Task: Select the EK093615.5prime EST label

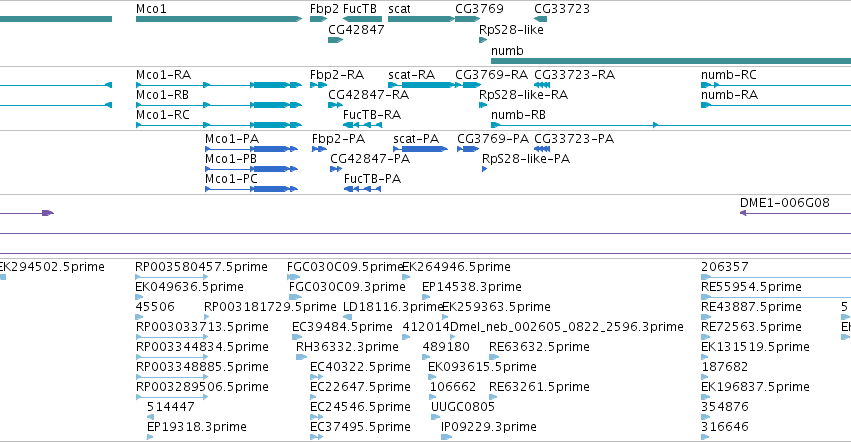Action: point(482,367)
